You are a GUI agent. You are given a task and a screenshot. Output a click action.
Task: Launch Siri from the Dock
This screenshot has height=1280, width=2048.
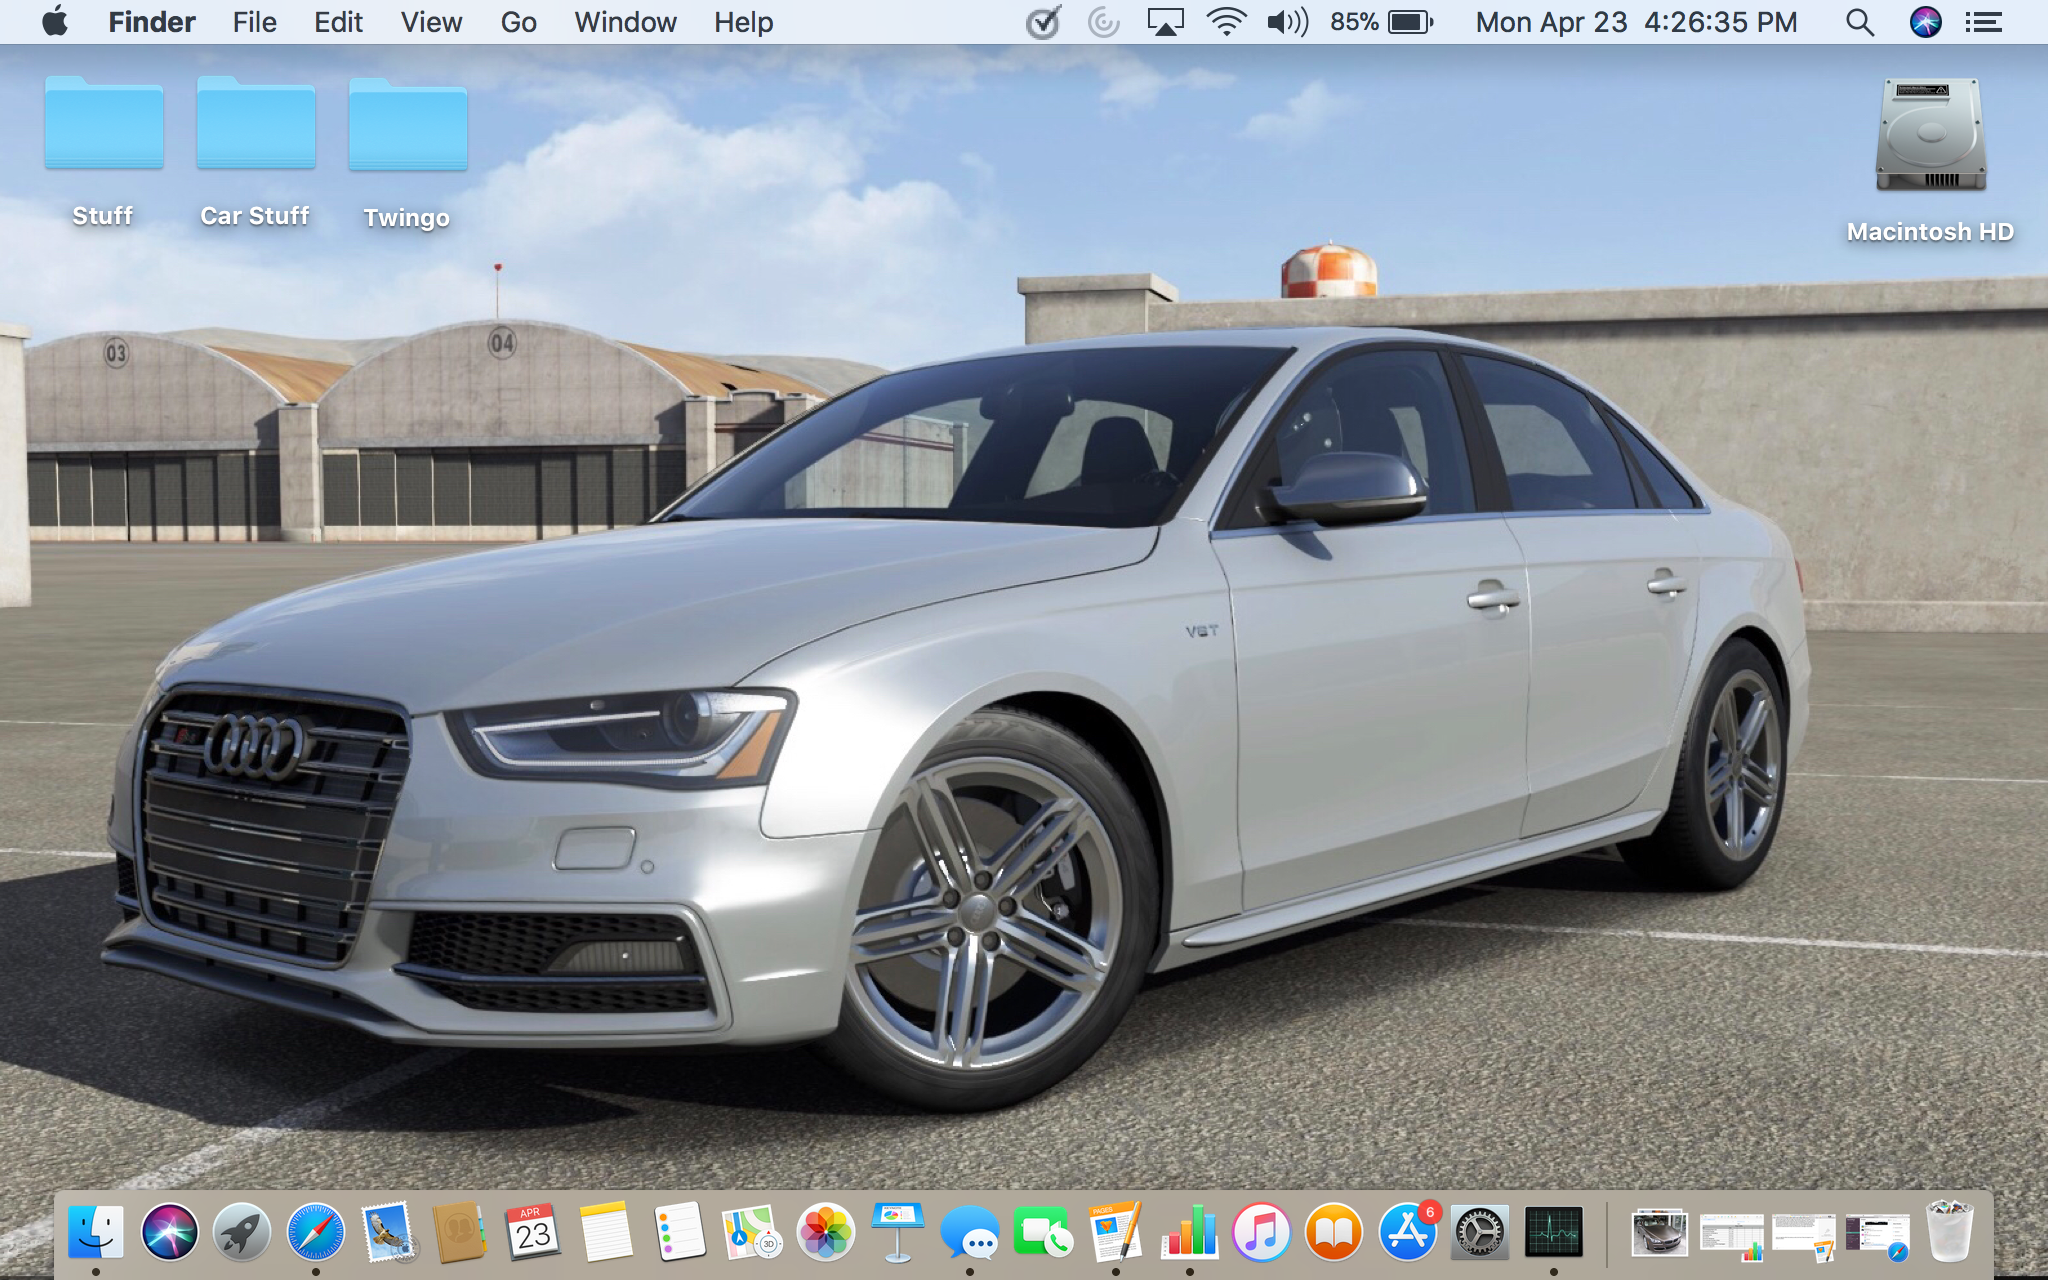coord(169,1232)
